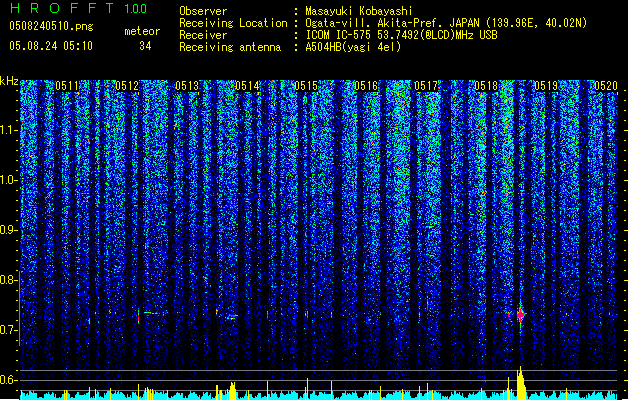Click the horizontal echo streak after 0512

point(151,313)
